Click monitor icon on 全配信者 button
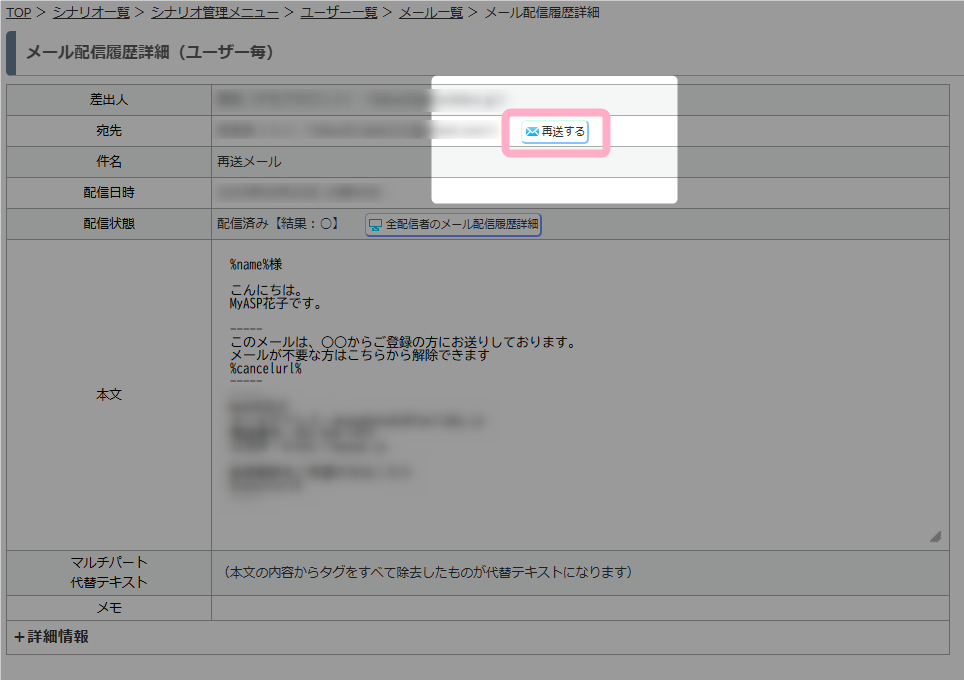The image size is (964, 680). 375,225
